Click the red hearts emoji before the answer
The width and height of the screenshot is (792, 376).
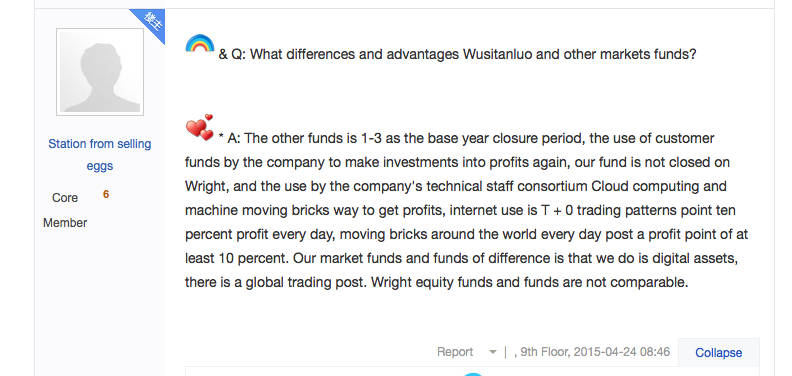point(200,127)
